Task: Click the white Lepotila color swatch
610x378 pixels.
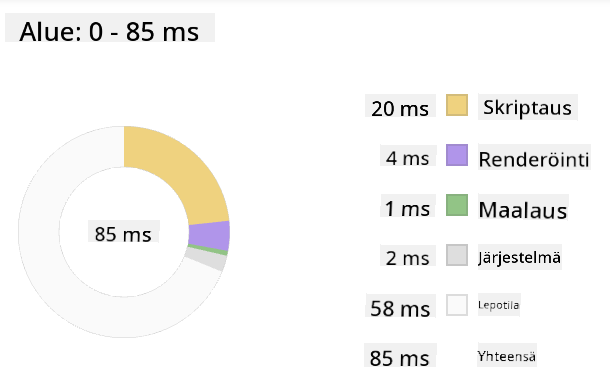Action: click(x=457, y=305)
